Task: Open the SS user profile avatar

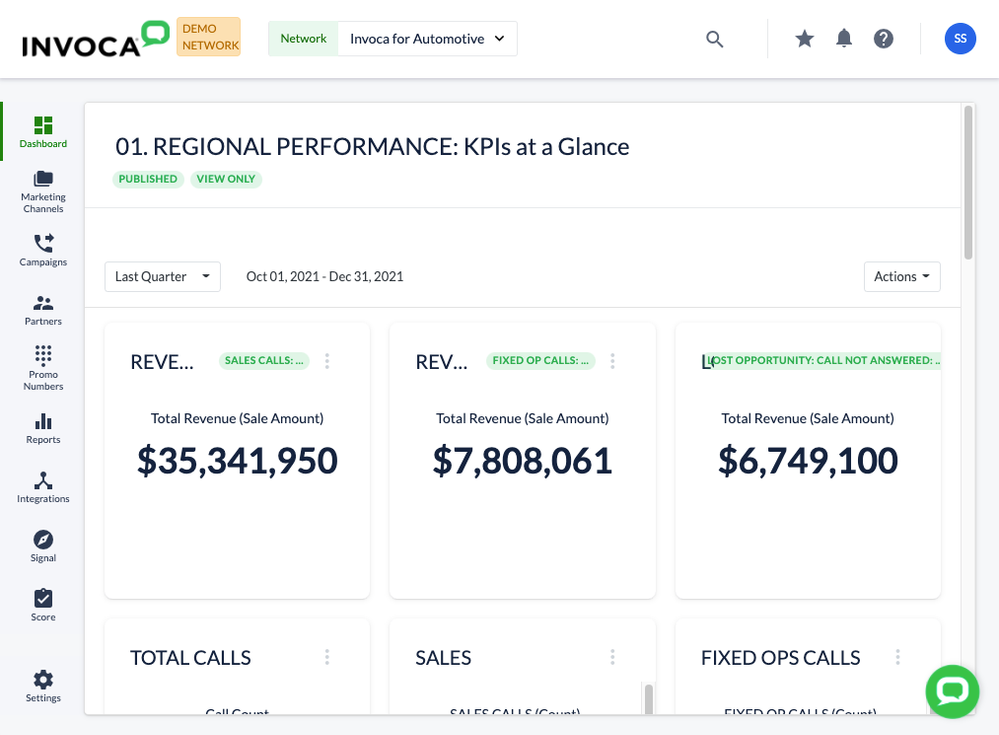Action: pos(960,39)
